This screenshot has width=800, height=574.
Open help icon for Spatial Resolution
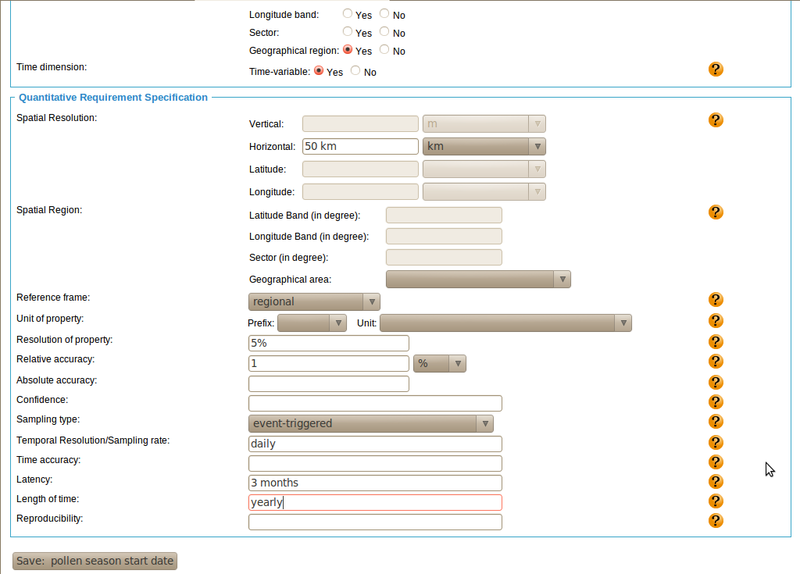(x=715, y=120)
